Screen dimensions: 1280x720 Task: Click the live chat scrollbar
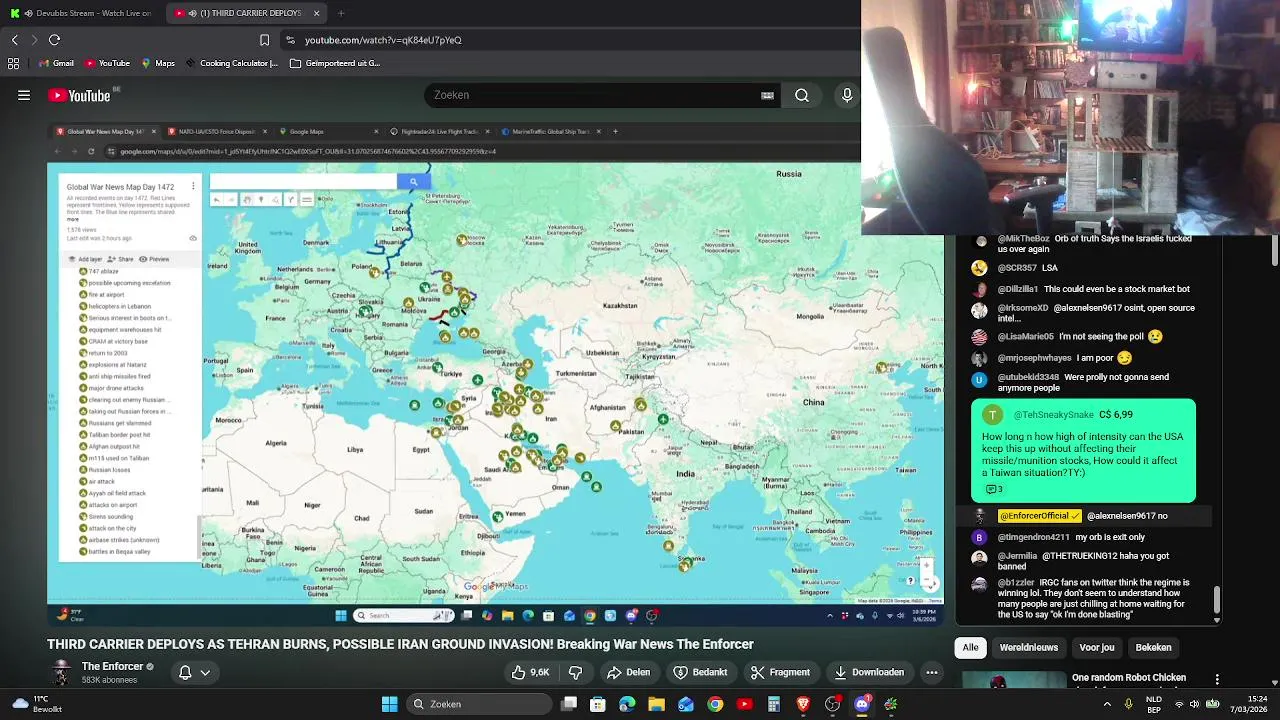coord(1217,598)
